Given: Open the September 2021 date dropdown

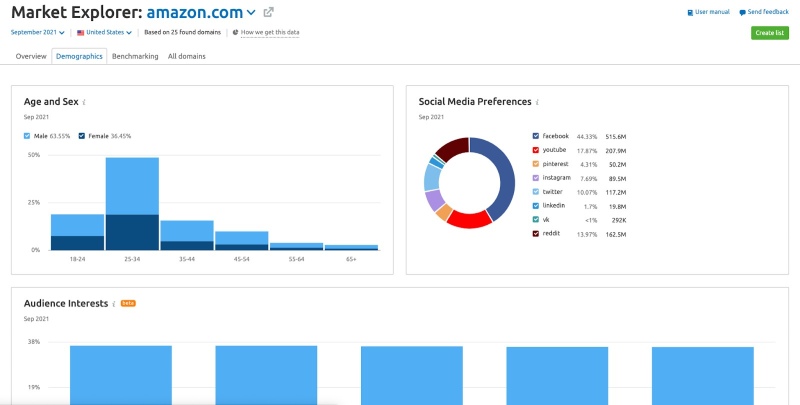Looking at the screenshot, I should pos(38,32).
